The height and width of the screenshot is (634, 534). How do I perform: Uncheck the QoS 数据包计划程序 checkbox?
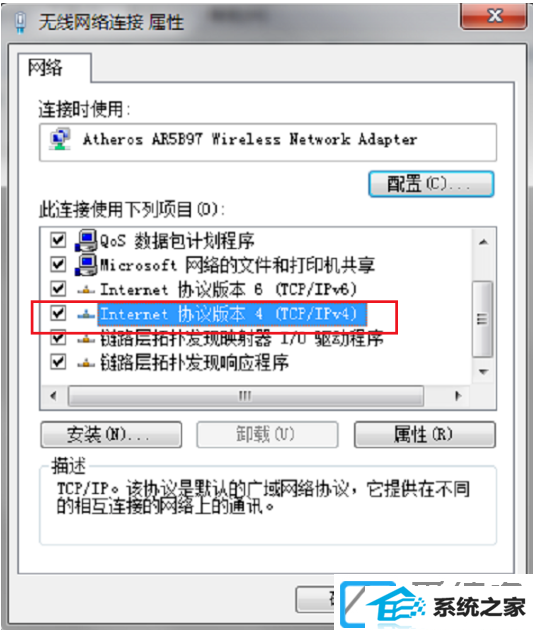click(58, 240)
